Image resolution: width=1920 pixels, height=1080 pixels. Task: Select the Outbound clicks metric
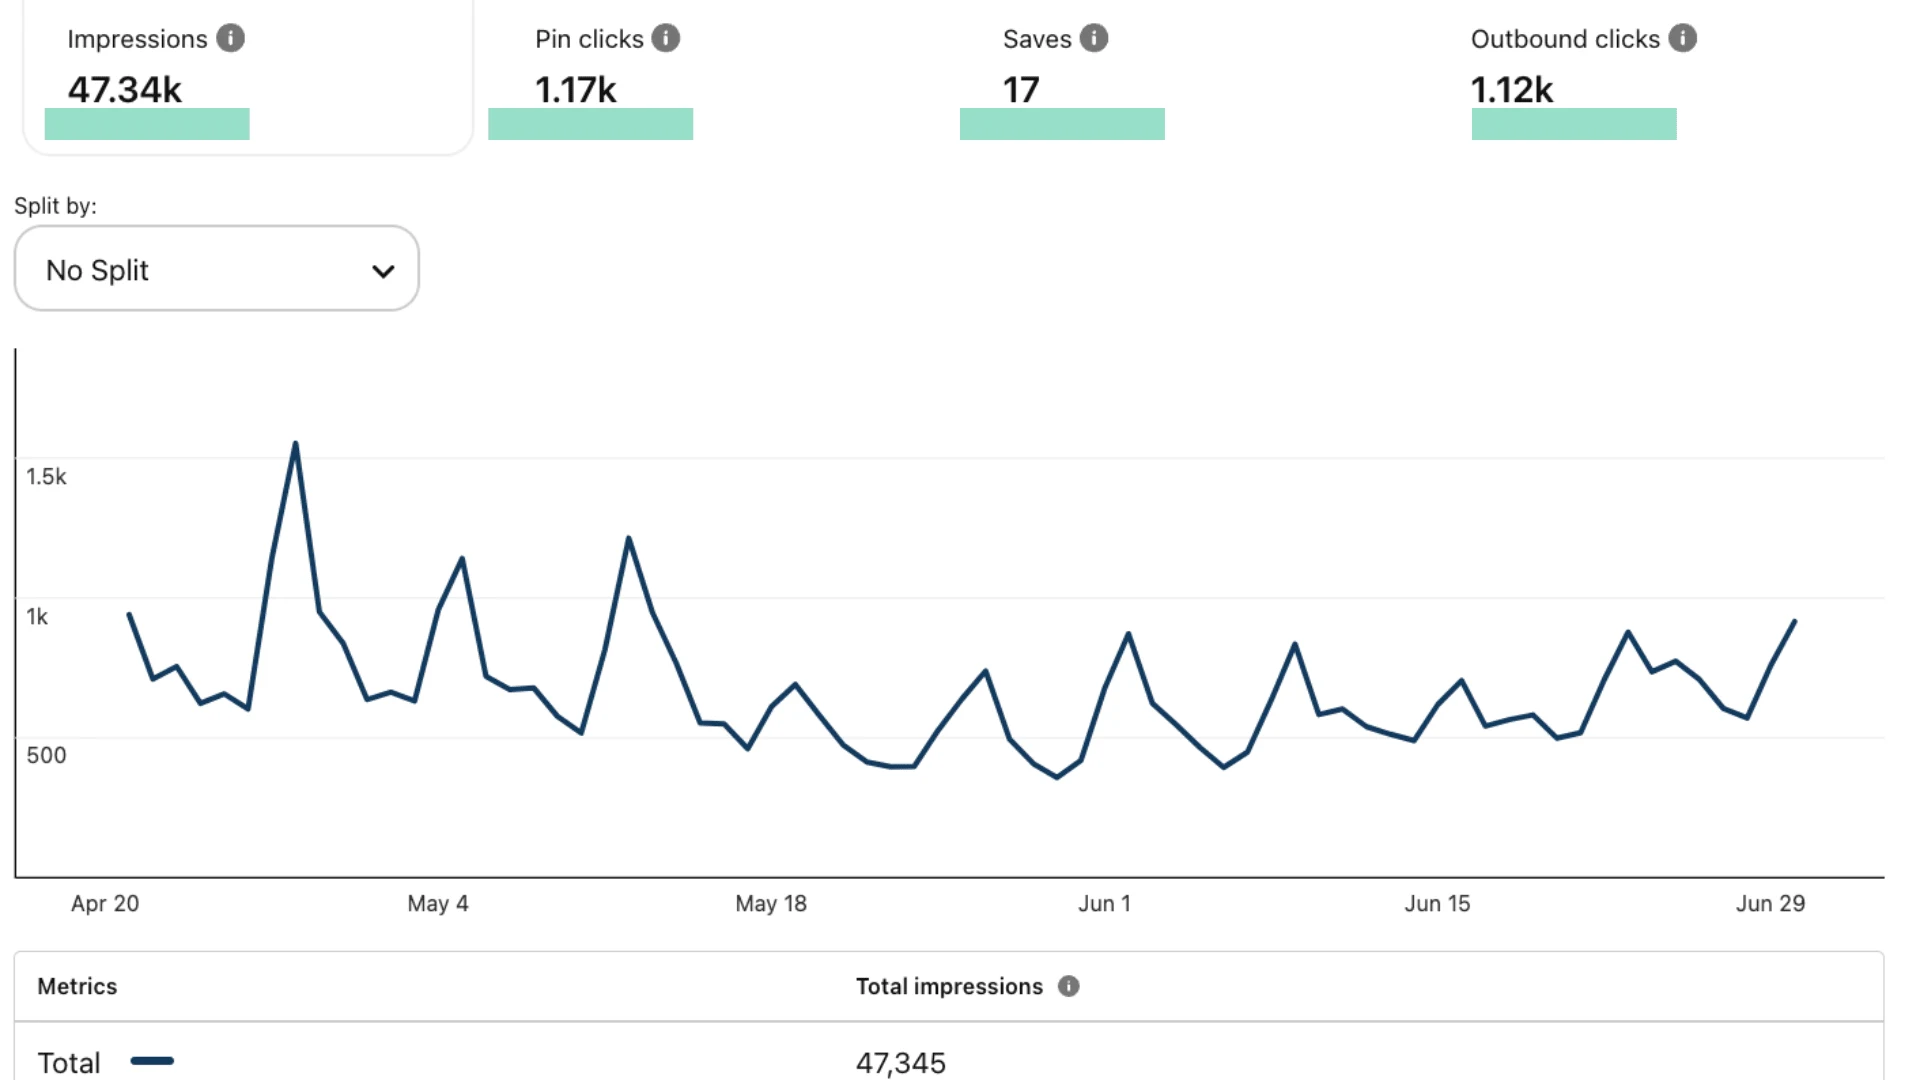(x=1565, y=39)
